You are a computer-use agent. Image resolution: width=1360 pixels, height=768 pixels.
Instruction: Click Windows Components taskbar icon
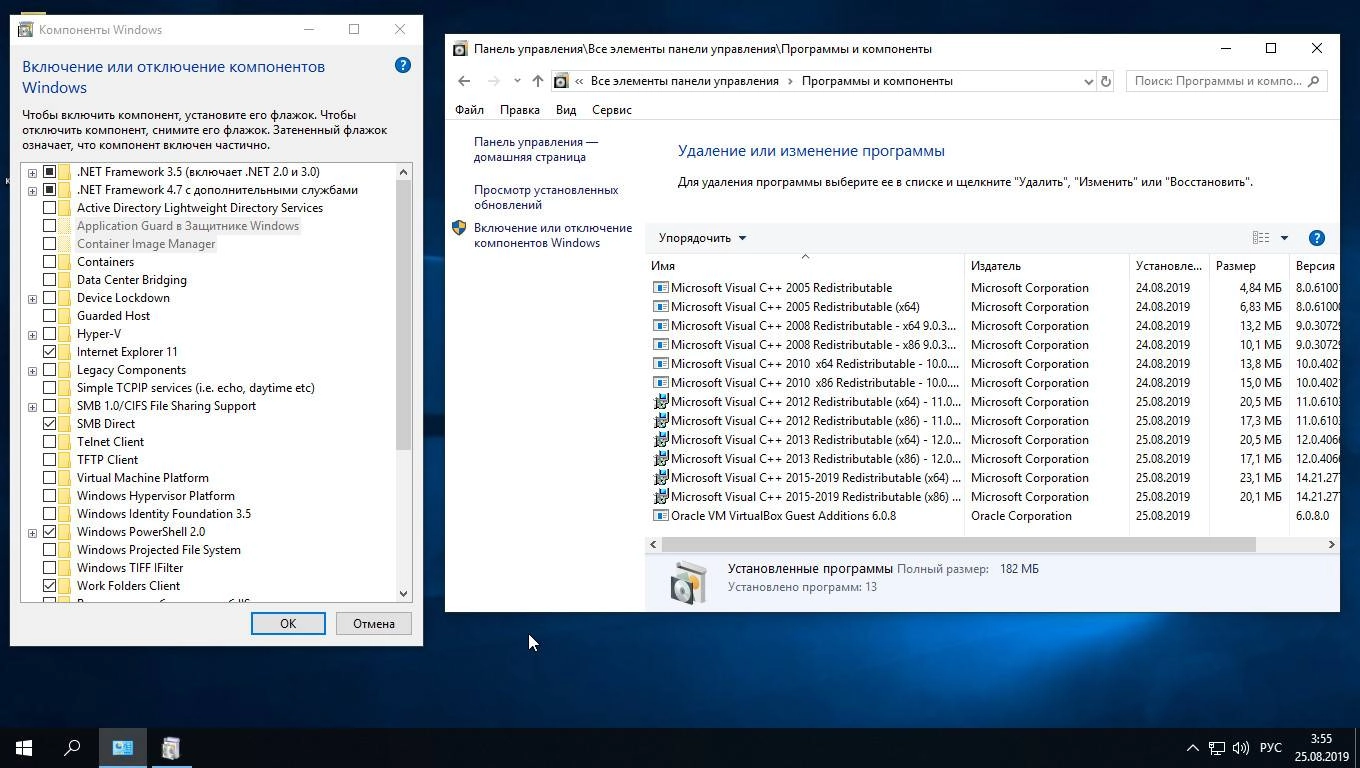[171, 748]
